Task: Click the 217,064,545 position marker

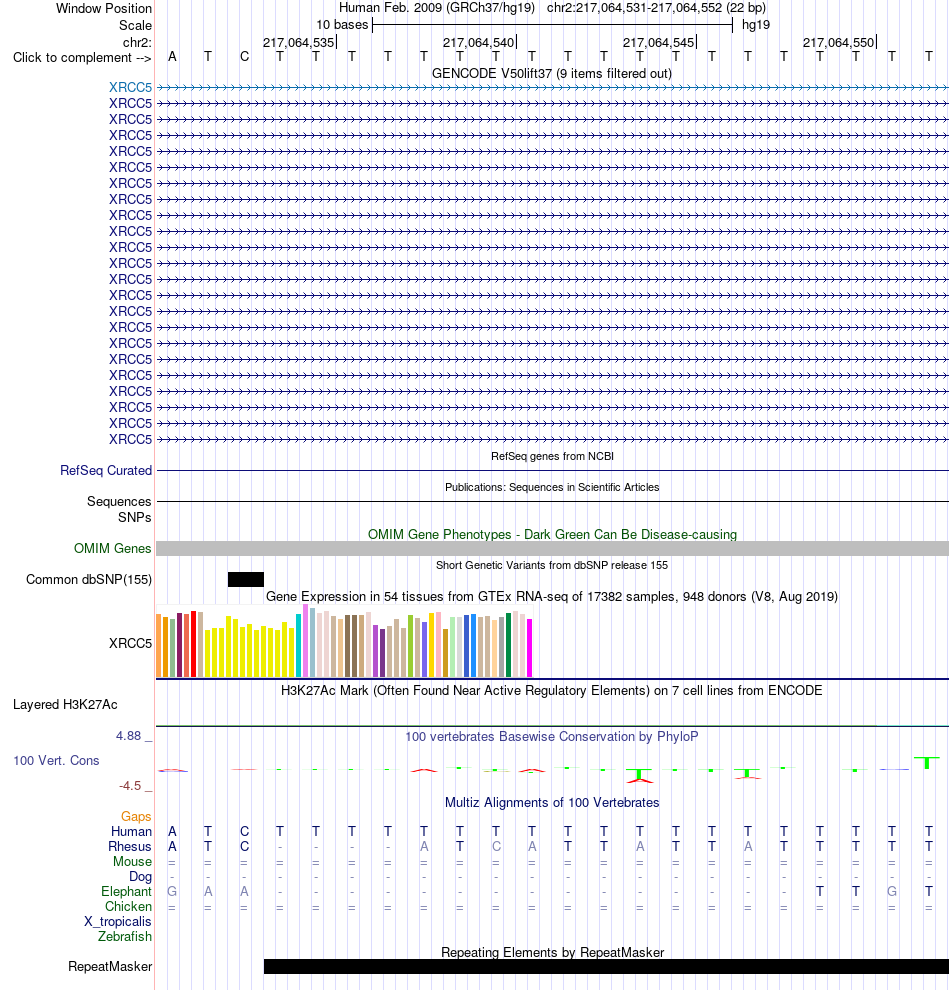Action: coord(659,42)
